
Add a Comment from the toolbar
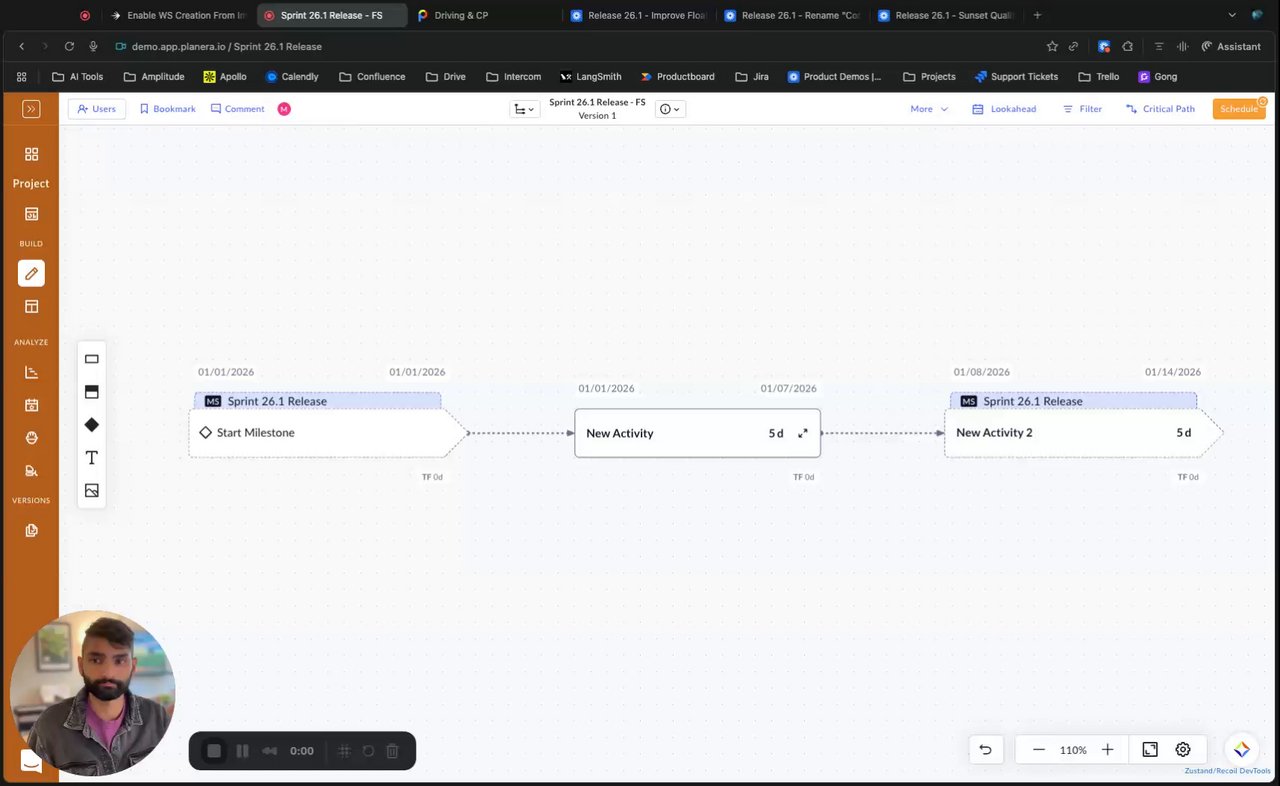238,109
